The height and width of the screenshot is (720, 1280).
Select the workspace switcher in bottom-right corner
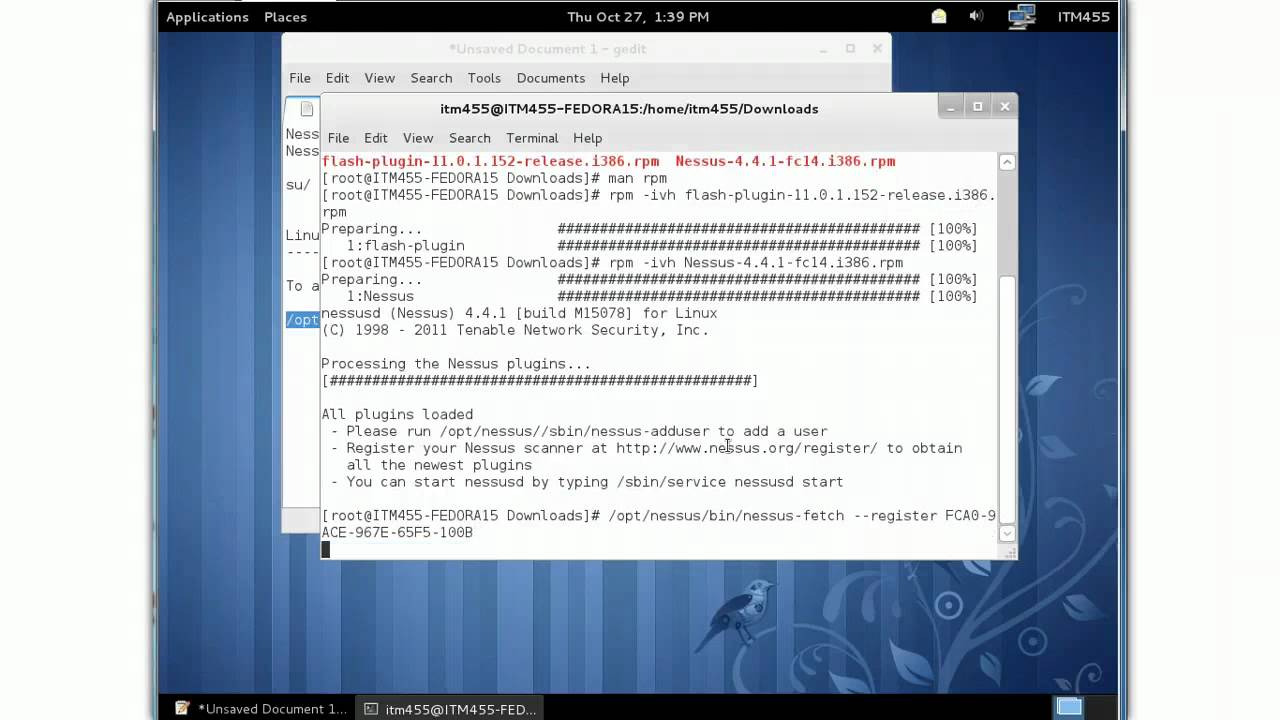pyautogui.click(x=1069, y=707)
